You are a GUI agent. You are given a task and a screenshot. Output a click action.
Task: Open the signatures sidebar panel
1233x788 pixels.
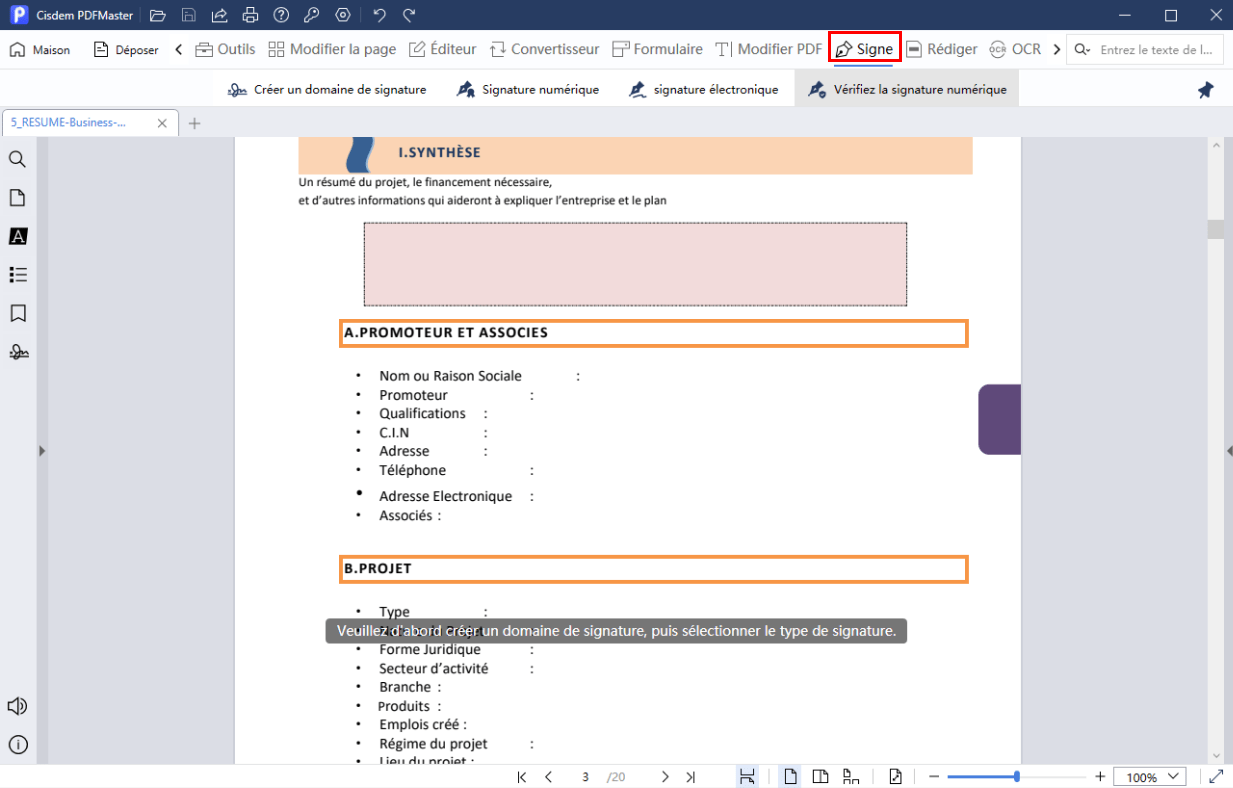17,352
